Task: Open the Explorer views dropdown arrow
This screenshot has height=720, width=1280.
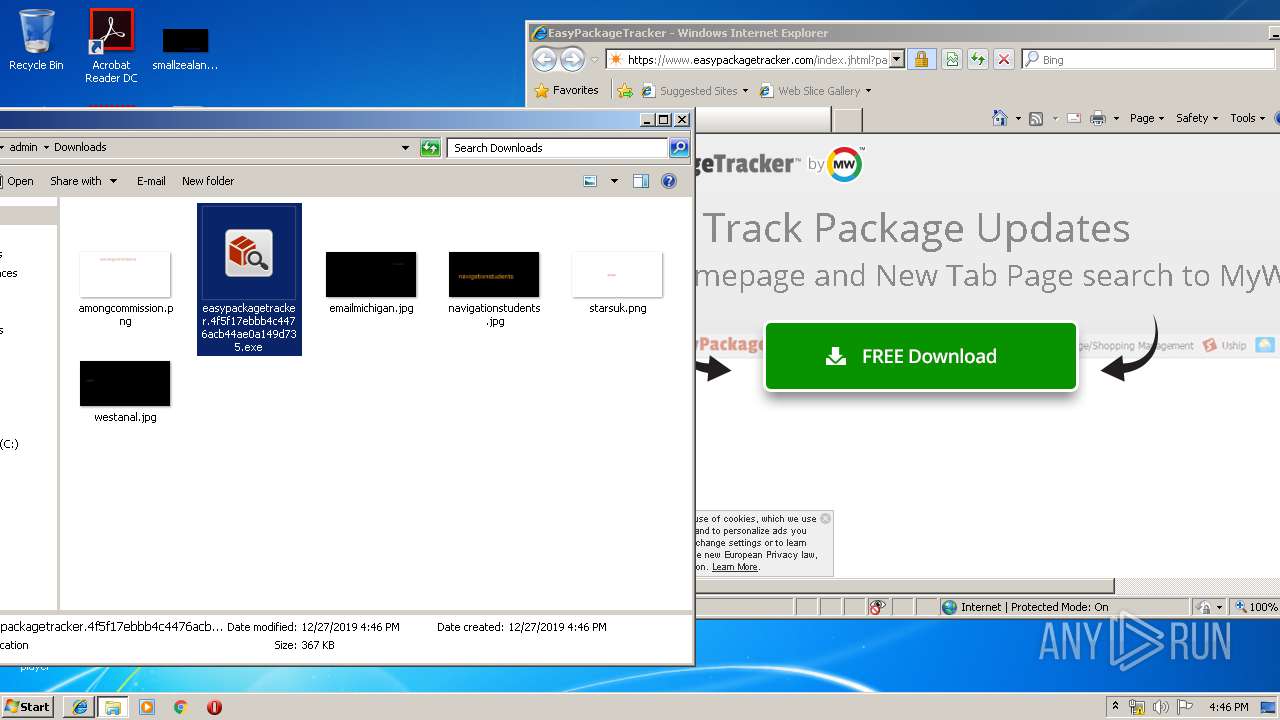Action: 614,181
